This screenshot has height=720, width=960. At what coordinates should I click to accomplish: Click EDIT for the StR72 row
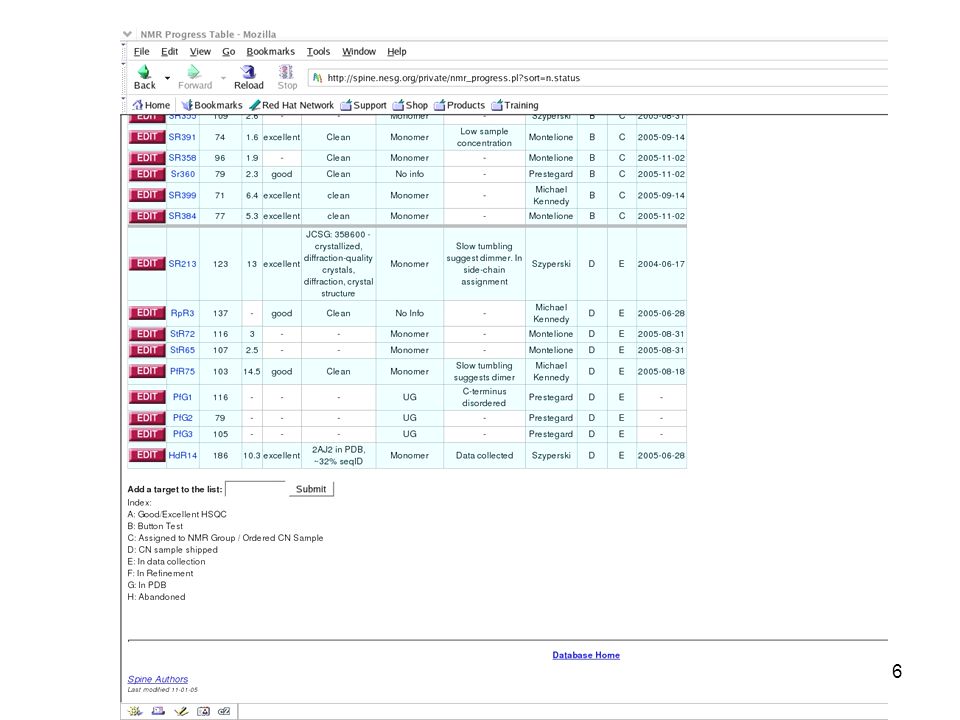147,334
